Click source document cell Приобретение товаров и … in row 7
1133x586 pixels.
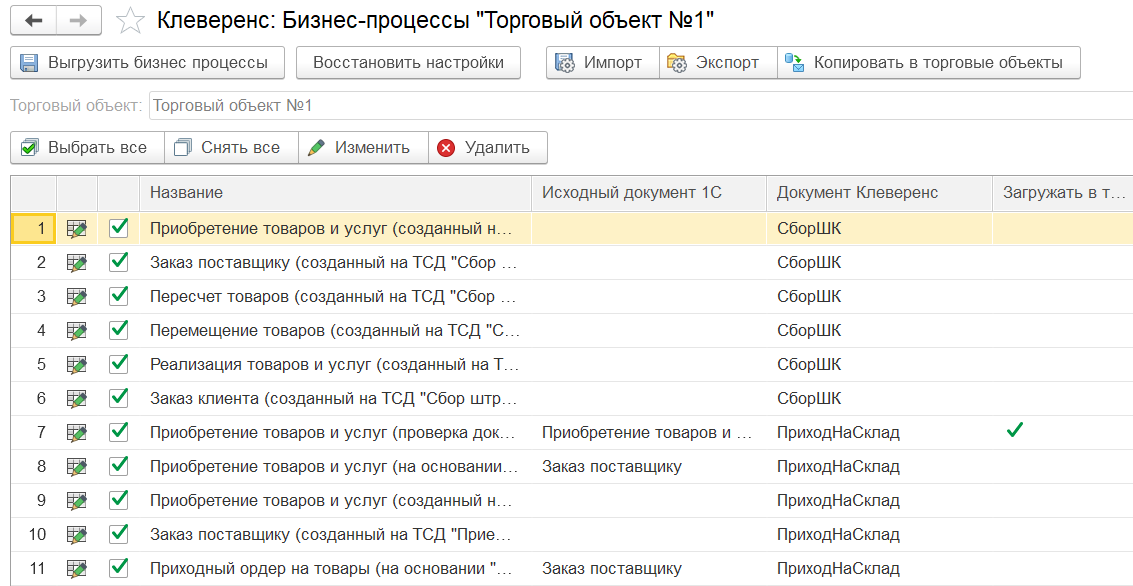pos(649,433)
